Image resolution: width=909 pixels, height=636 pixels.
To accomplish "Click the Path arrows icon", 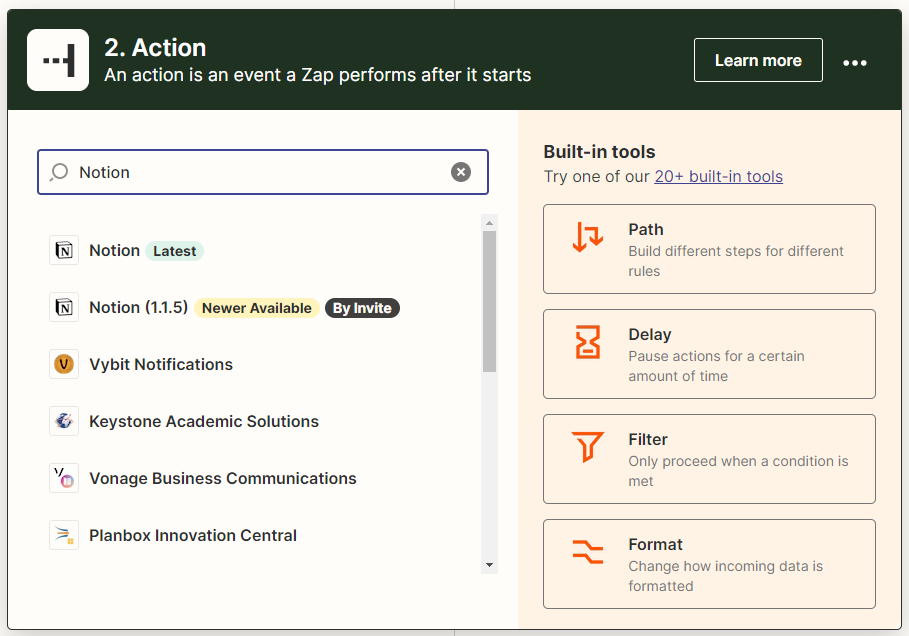I will pos(588,237).
